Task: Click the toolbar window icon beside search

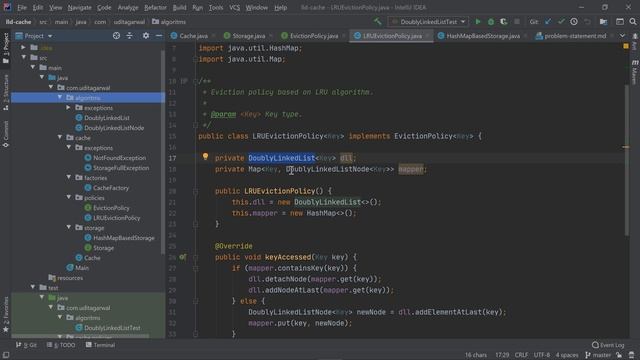Action: click(620, 22)
